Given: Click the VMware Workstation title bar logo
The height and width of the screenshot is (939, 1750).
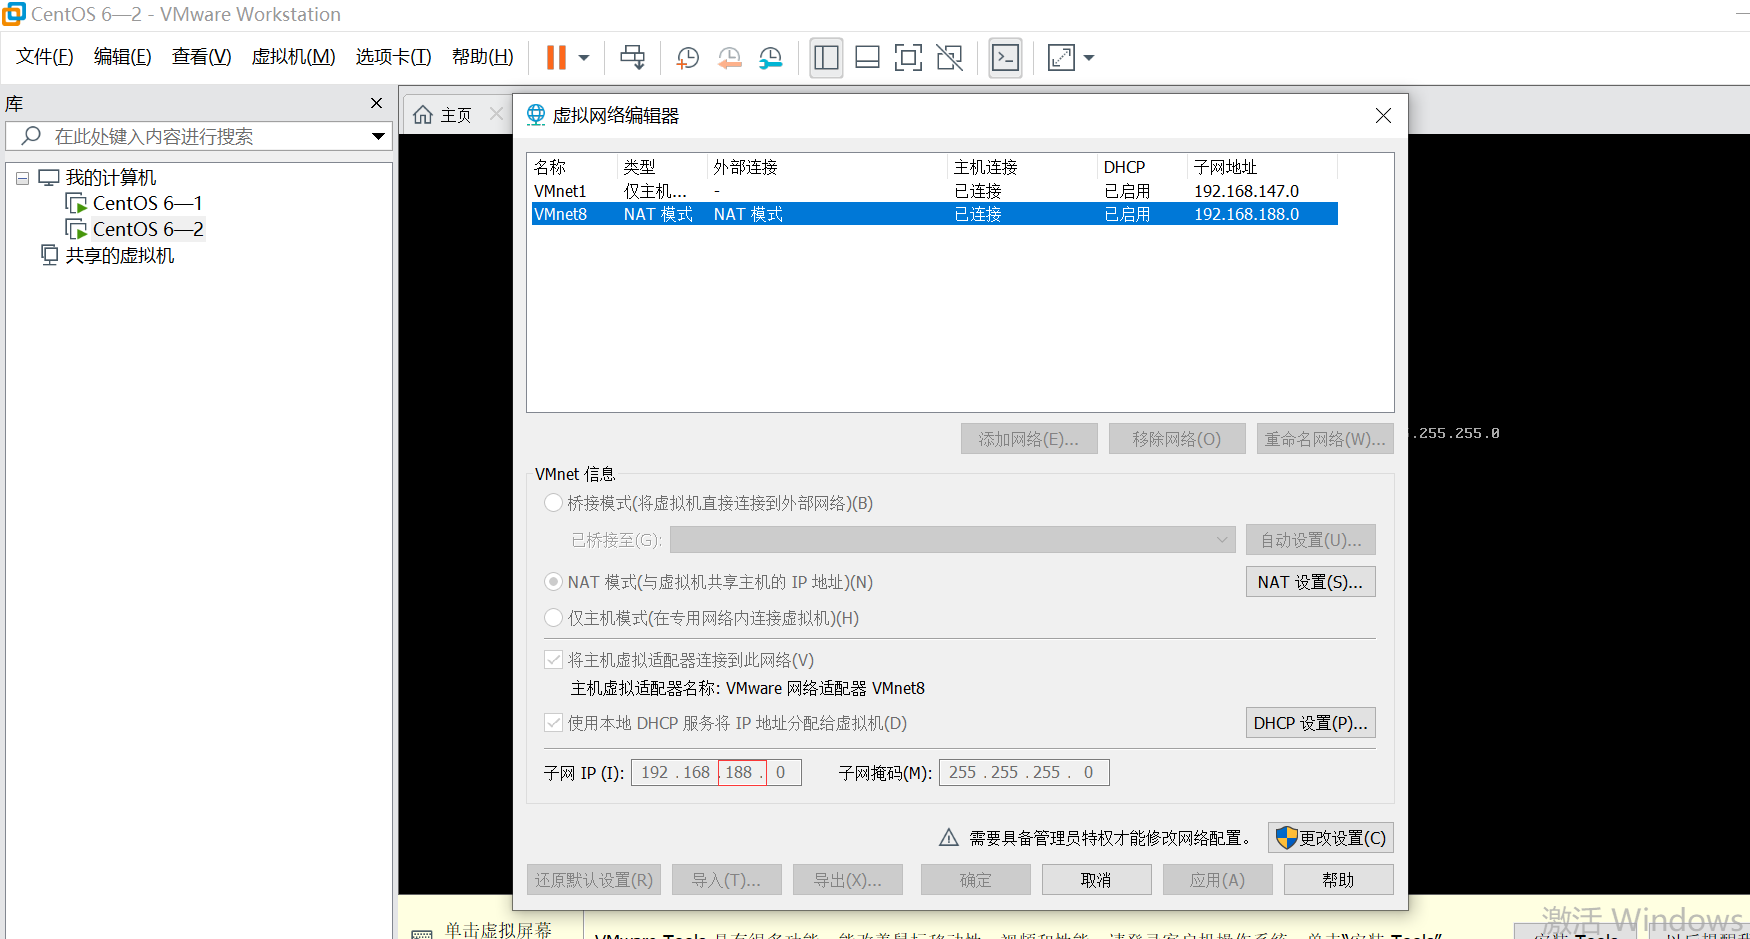Looking at the screenshot, I should tap(13, 14).
